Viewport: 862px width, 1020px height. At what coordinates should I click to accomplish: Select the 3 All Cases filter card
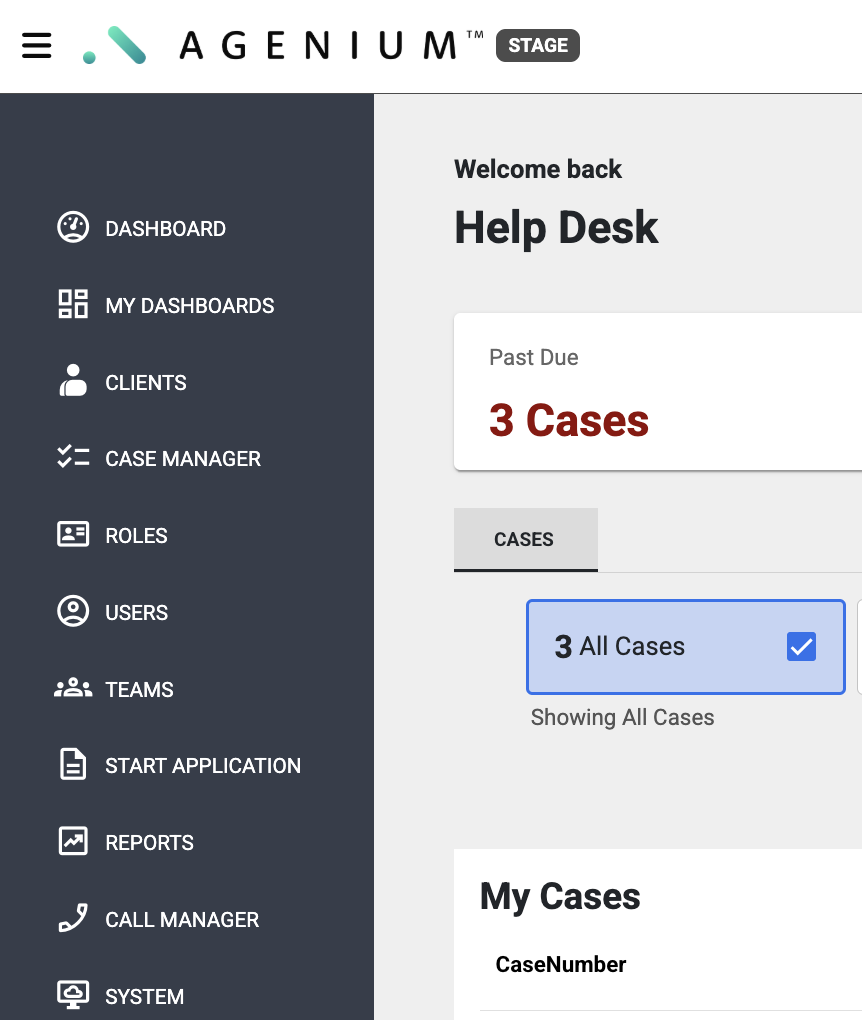(660, 647)
